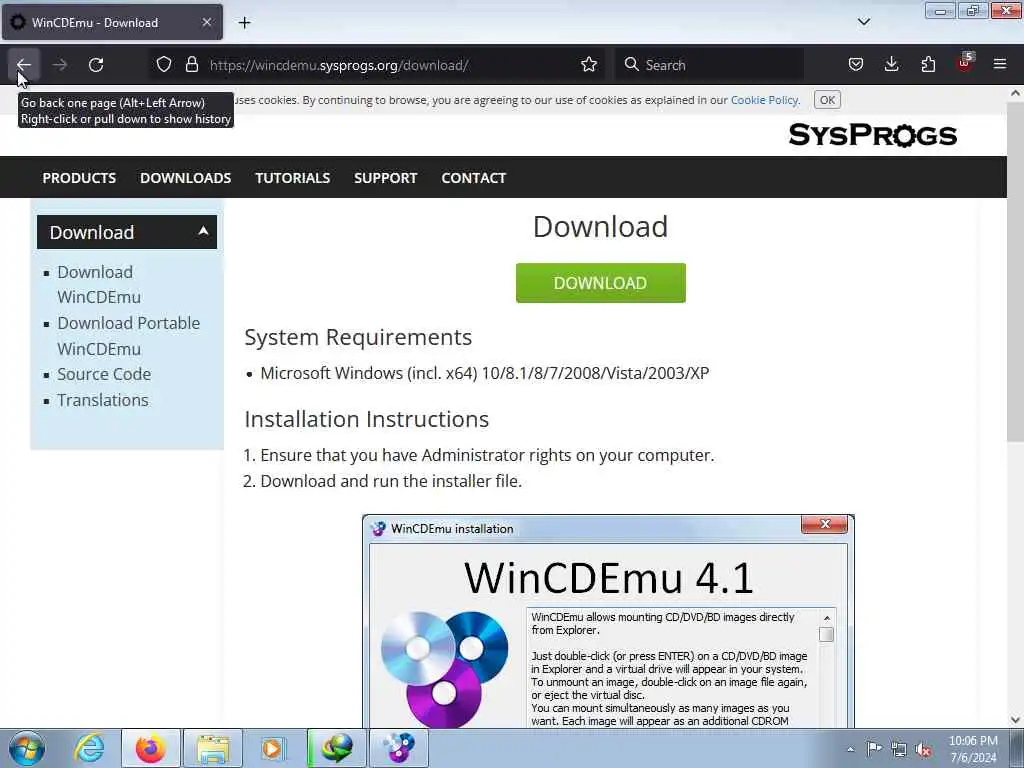
Task: Open the Windows Start menu
Action: point(27,748)
